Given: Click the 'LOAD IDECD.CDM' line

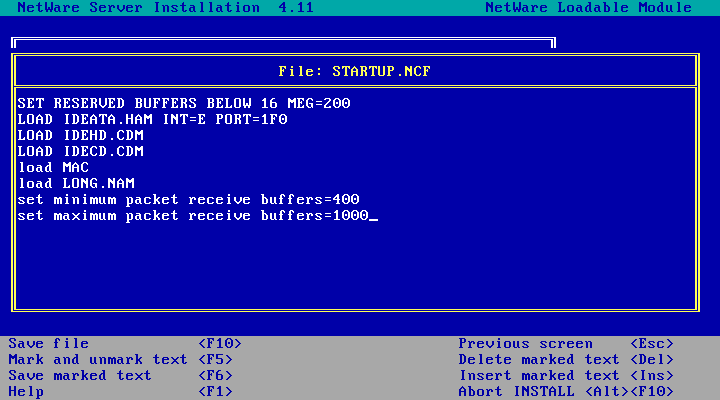Looking at the screenshot, I should tap(81, 152).
